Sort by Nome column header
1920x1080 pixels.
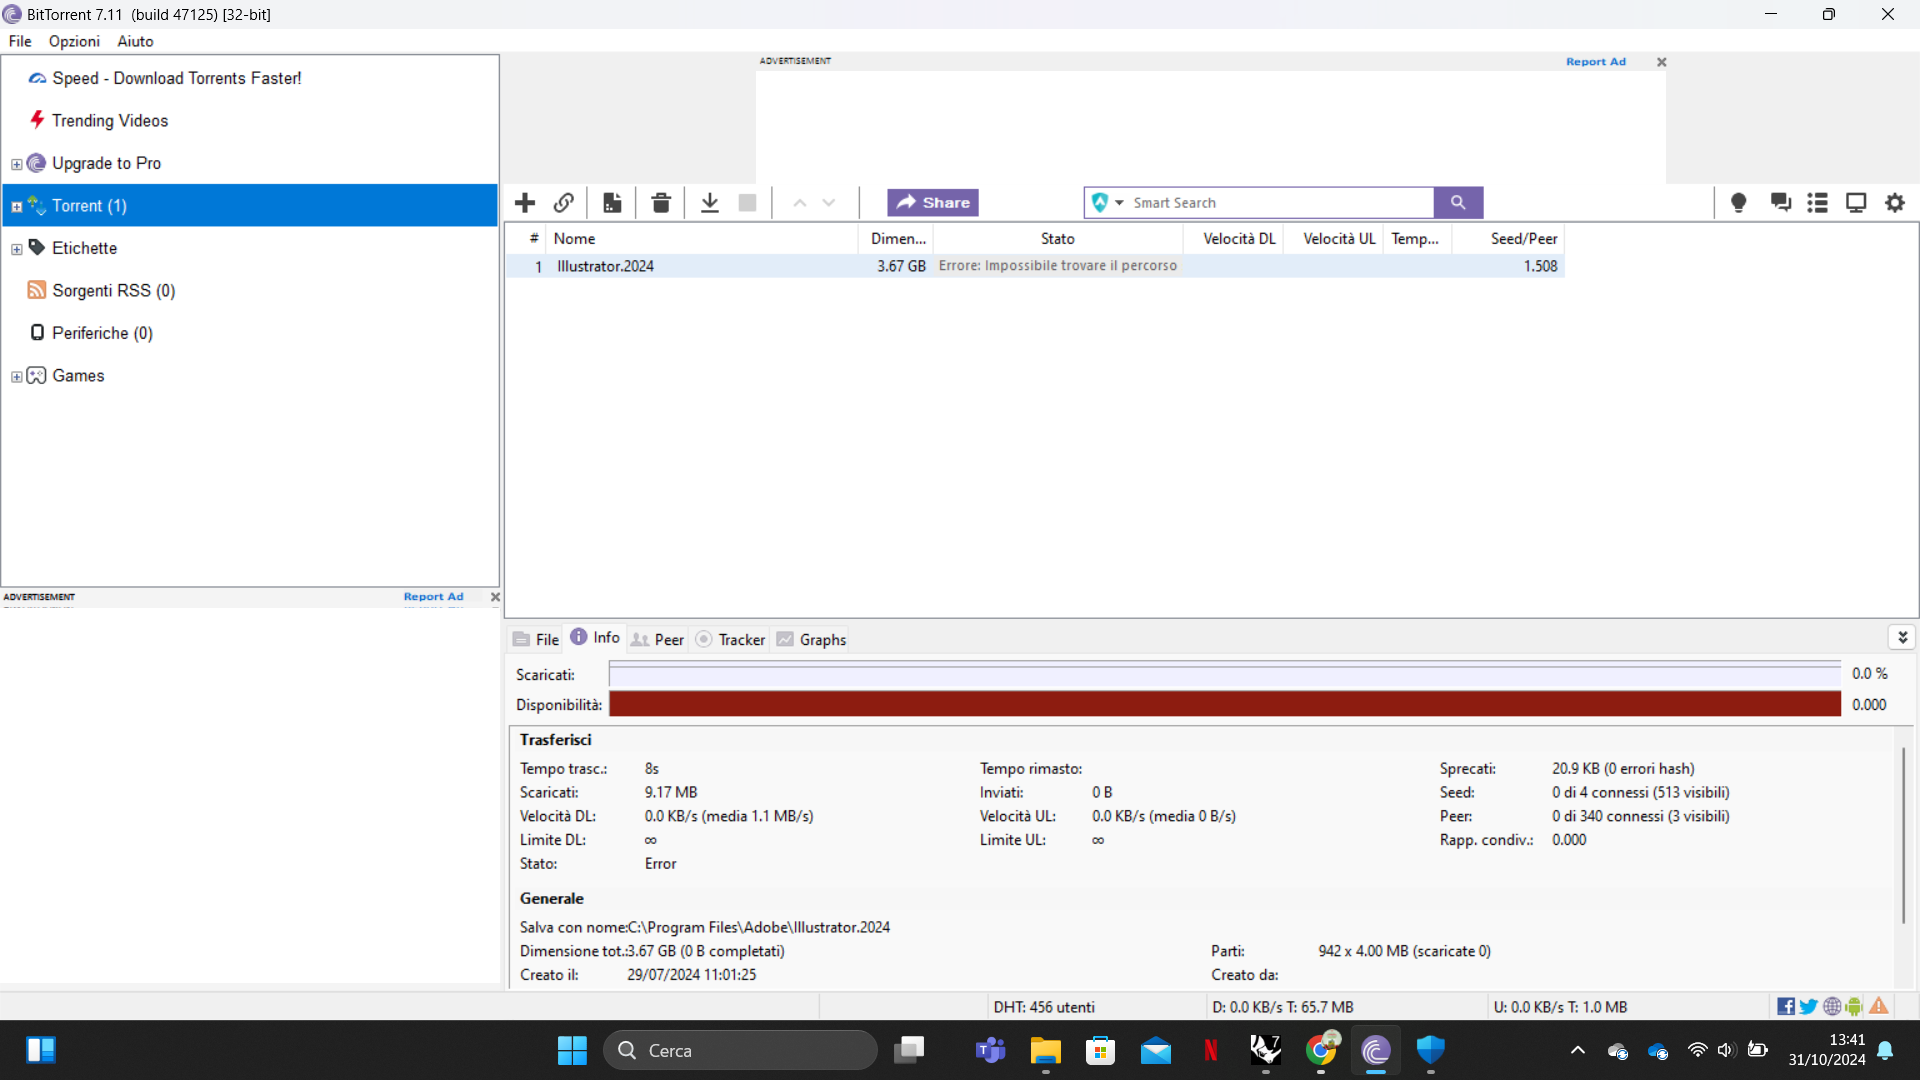[702, 239]
